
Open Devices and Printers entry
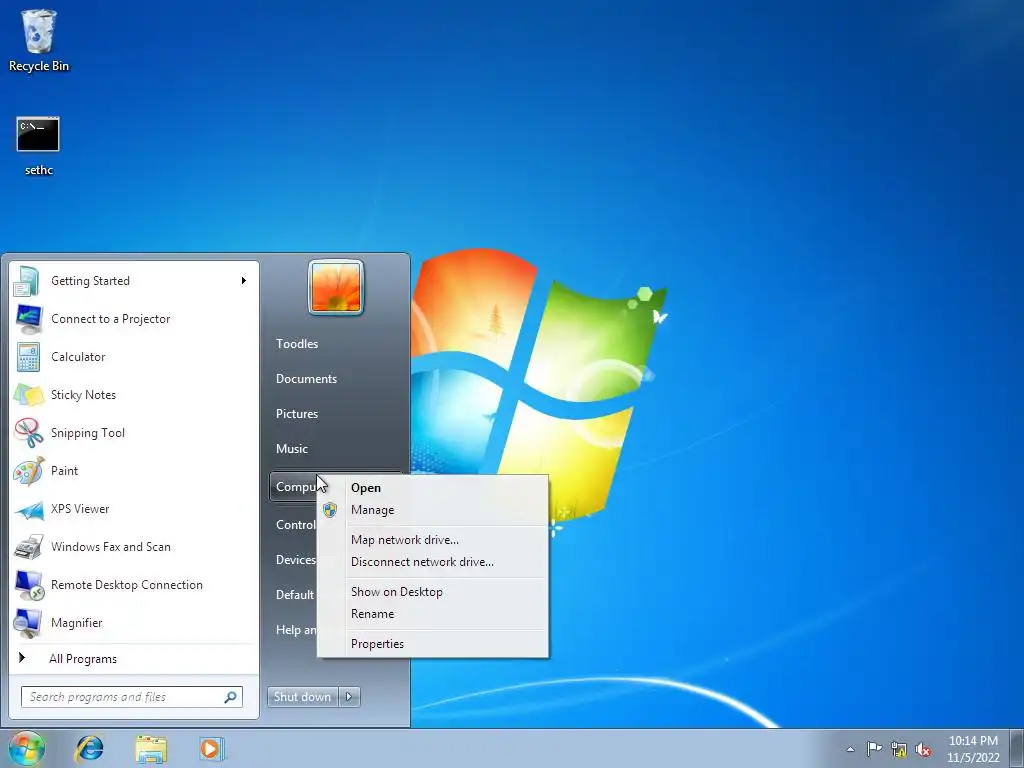pyautogui.click(x=294, y=560)
